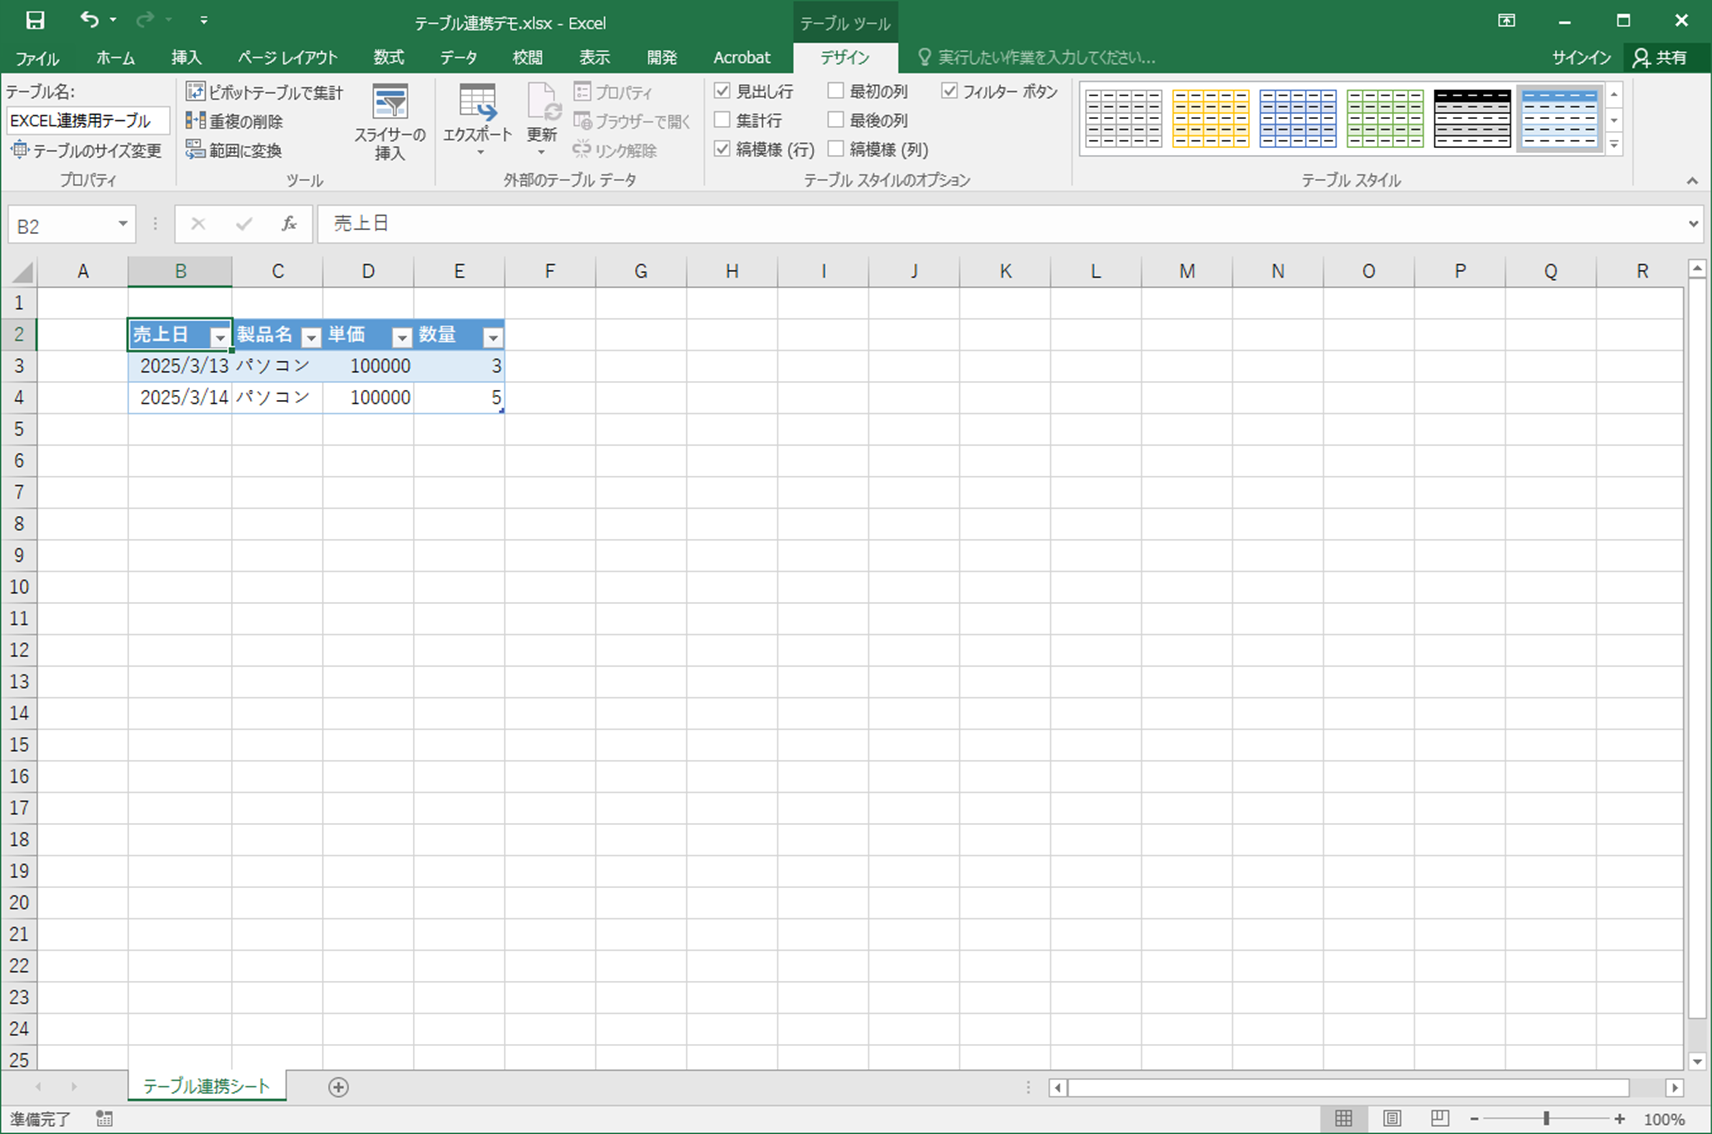Viewport: 1712px width, 1134px height.
Task: Open the 挿入 ribbon tab
Action: (x=186, y=58)
